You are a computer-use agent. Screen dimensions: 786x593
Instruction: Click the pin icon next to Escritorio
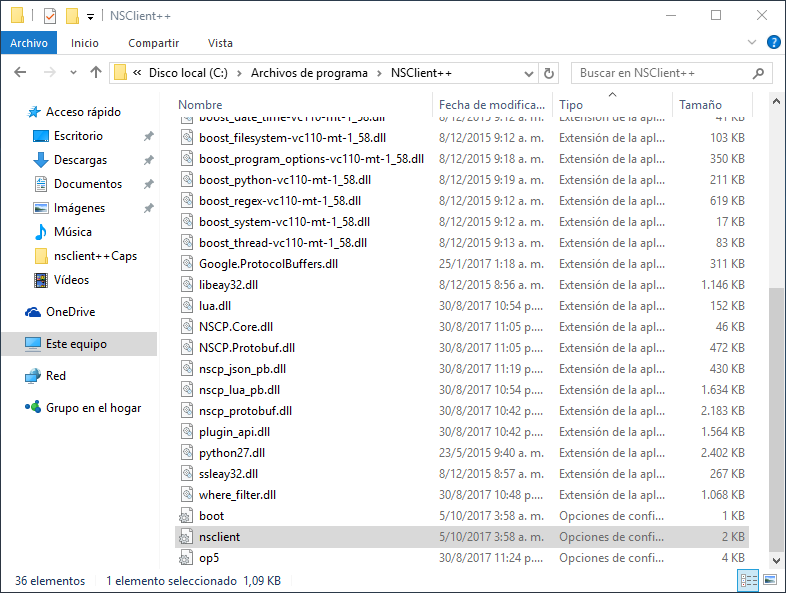[x=148, y=136]
